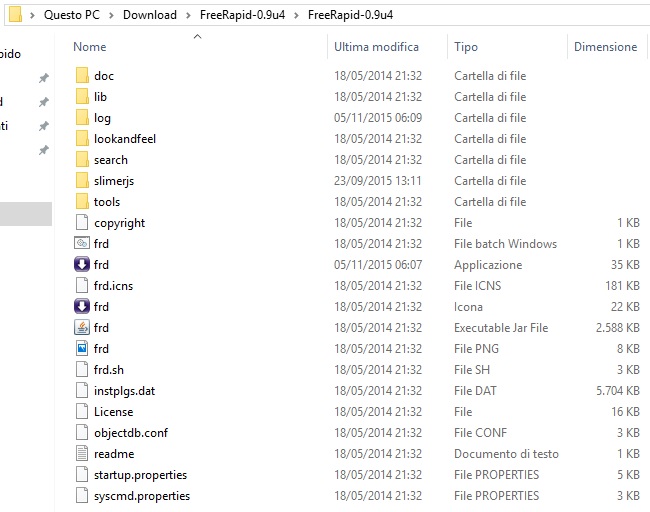Select the readme text document icon
The width and height of the screenshot is (650, 512).
pos(82,454)
